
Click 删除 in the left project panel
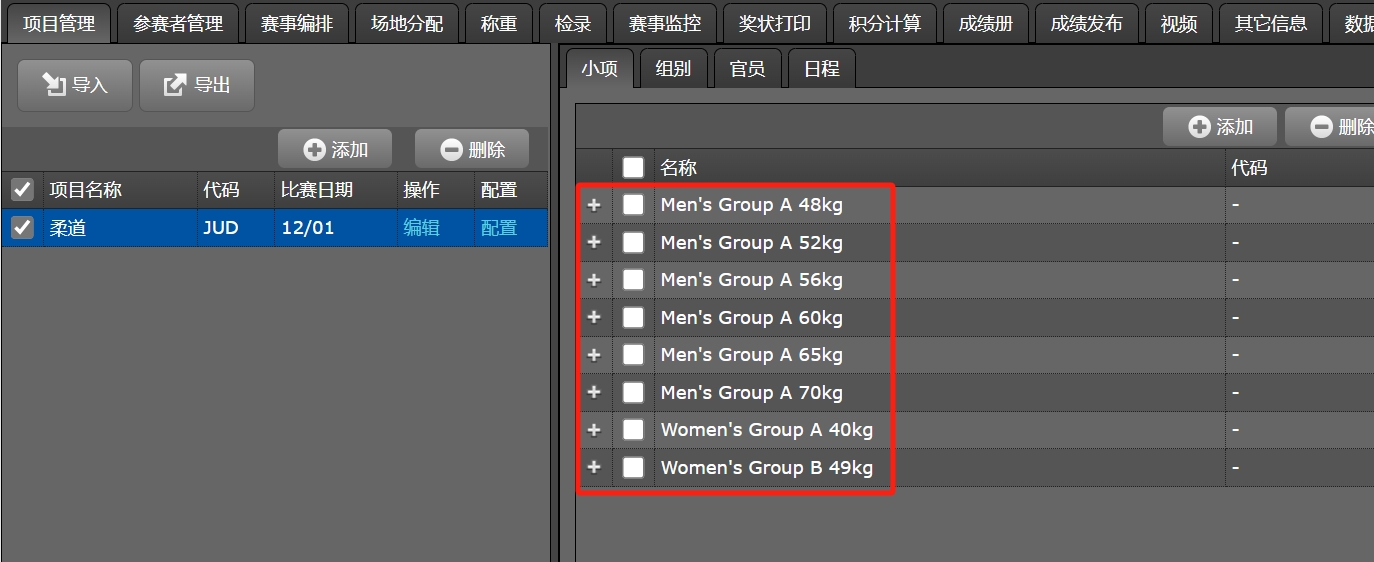[x=472, y=150]
